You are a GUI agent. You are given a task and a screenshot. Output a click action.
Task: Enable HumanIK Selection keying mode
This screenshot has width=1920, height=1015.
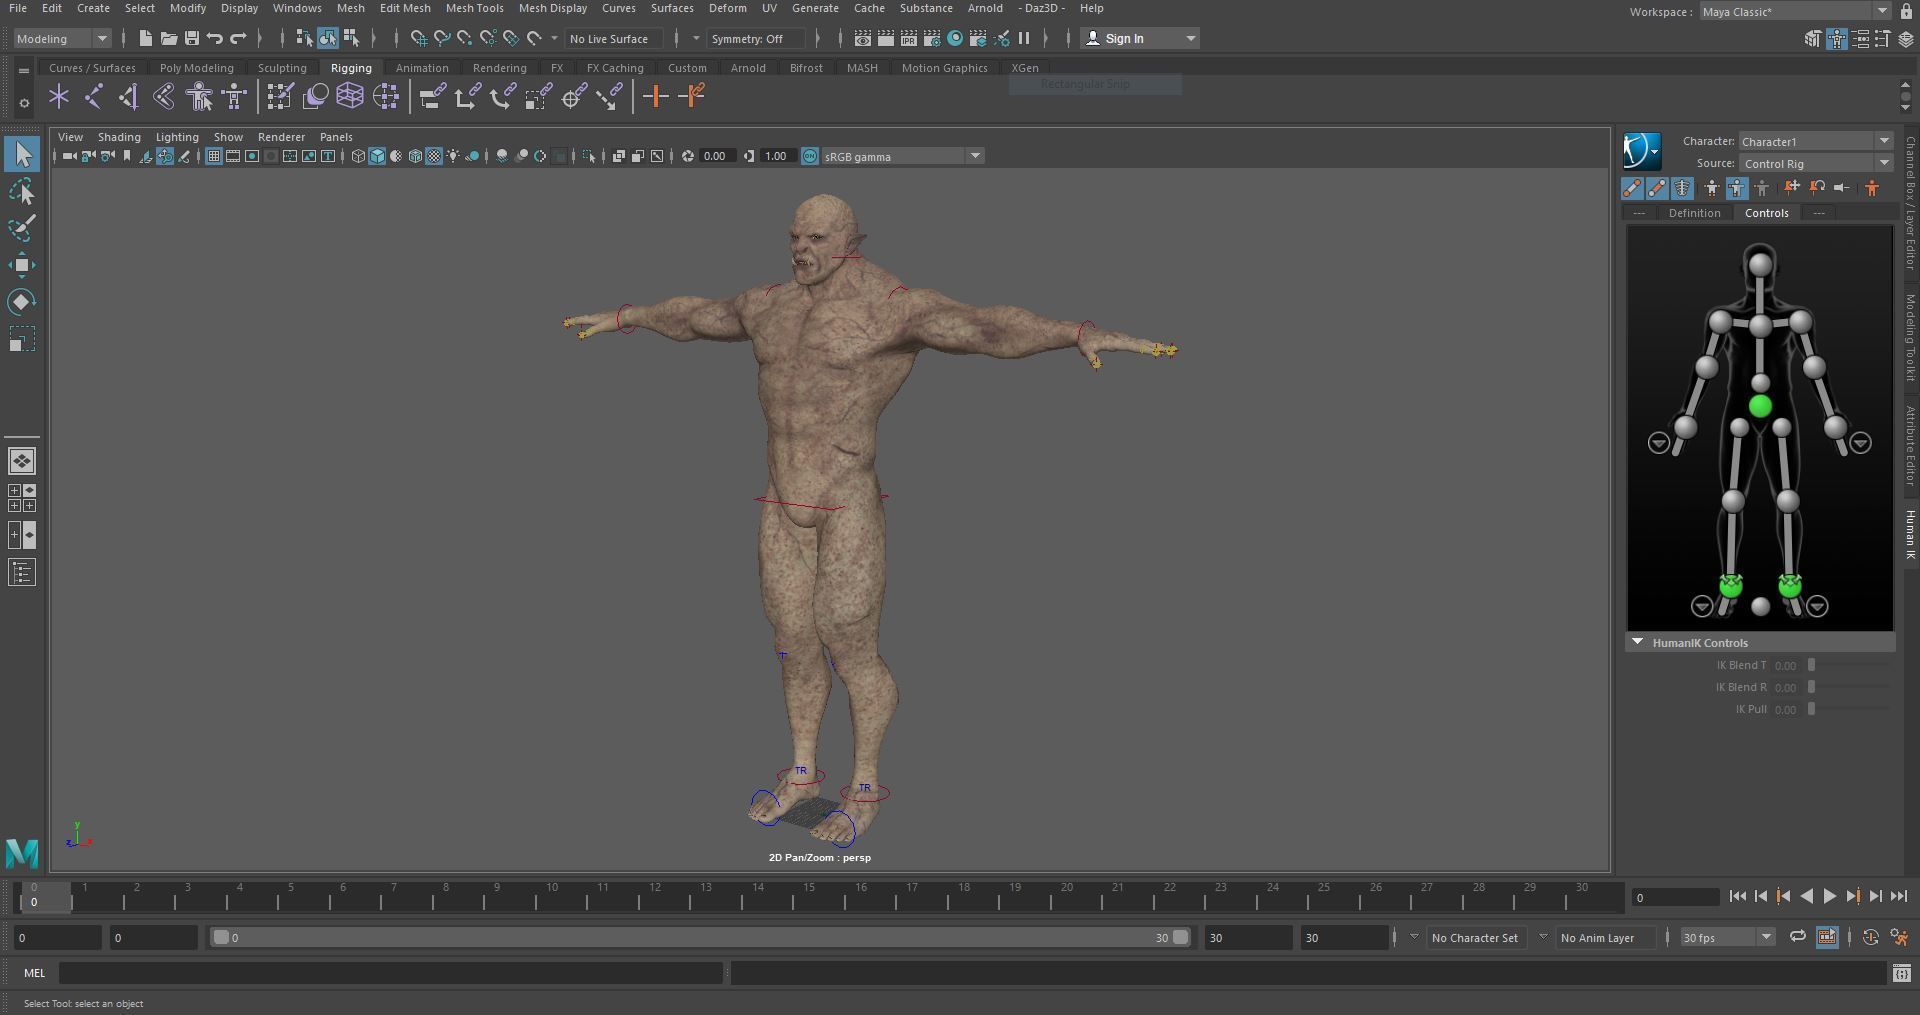pyautogui.click(x=1762, y=188)
